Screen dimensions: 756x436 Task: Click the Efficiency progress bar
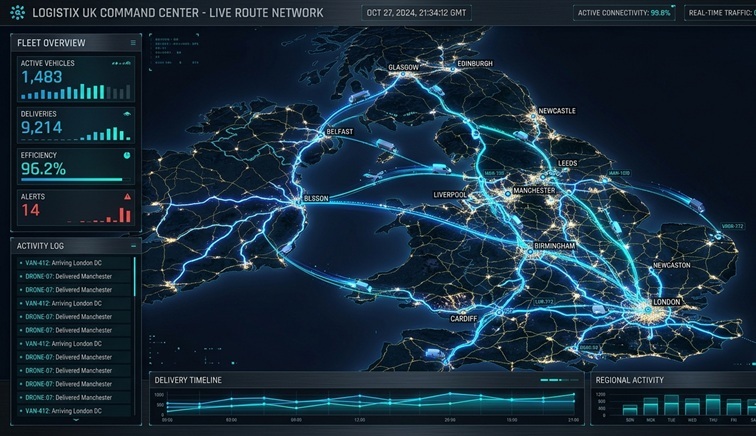72,180
